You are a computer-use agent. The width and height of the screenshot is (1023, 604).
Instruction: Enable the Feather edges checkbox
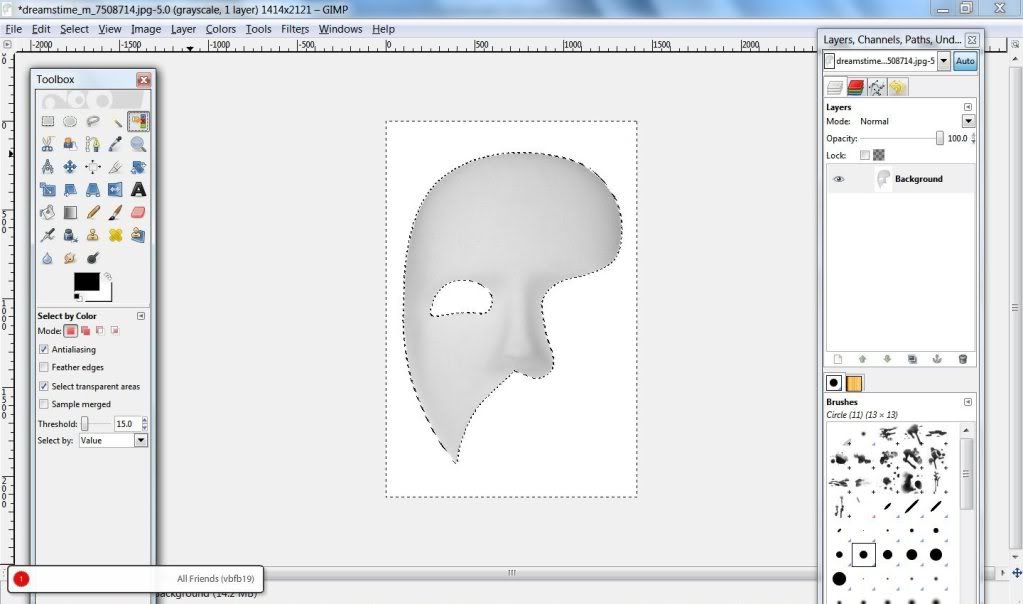(x=43, y=368)
